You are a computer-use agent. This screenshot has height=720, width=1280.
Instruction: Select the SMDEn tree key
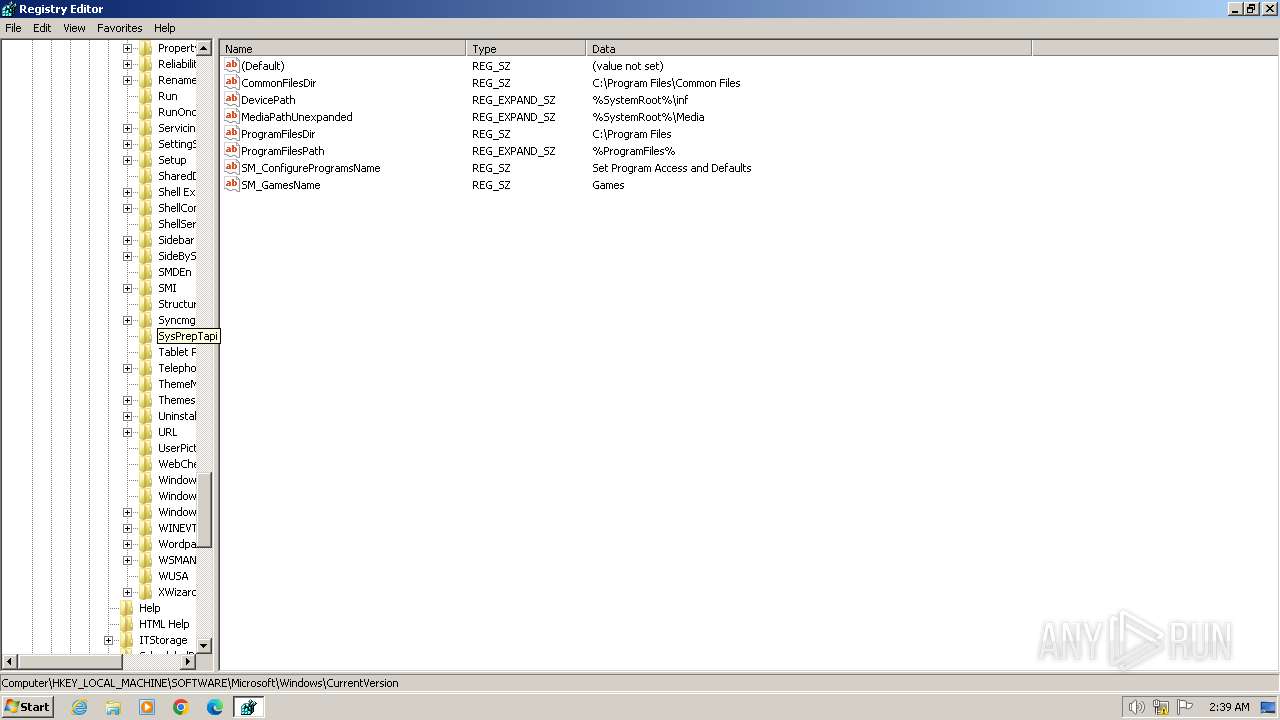click(x=175, y=272)
